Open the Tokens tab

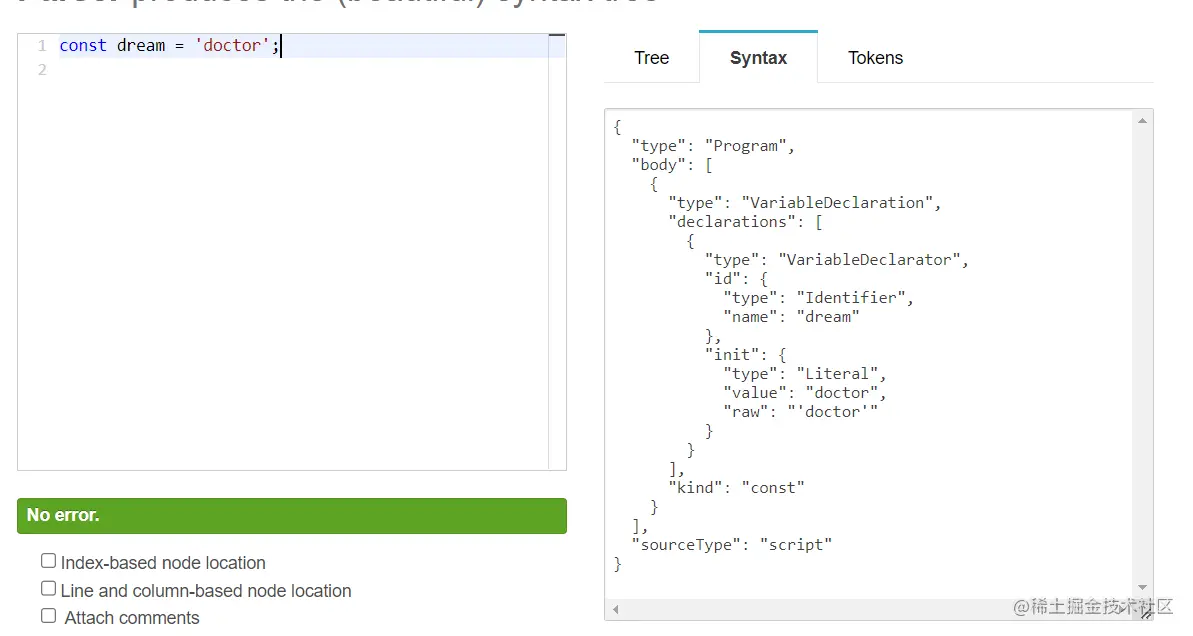point(875,58)
